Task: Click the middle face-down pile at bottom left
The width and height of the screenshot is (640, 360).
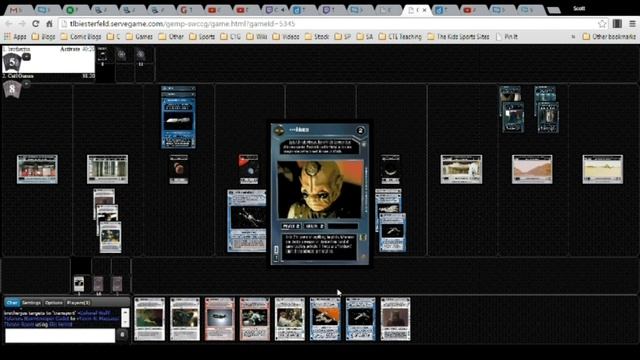Action: [98, 284]
